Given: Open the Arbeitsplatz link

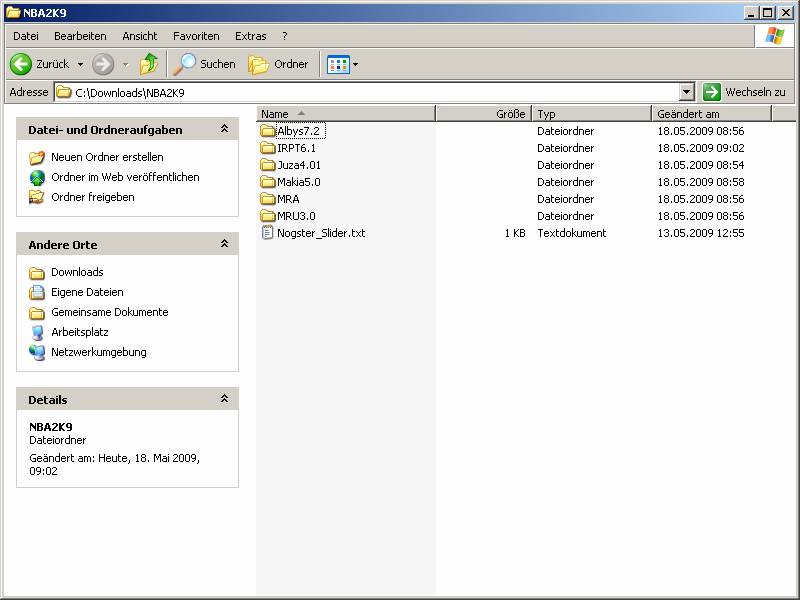Looking at the screenshot, I should (x=80, y=332).
